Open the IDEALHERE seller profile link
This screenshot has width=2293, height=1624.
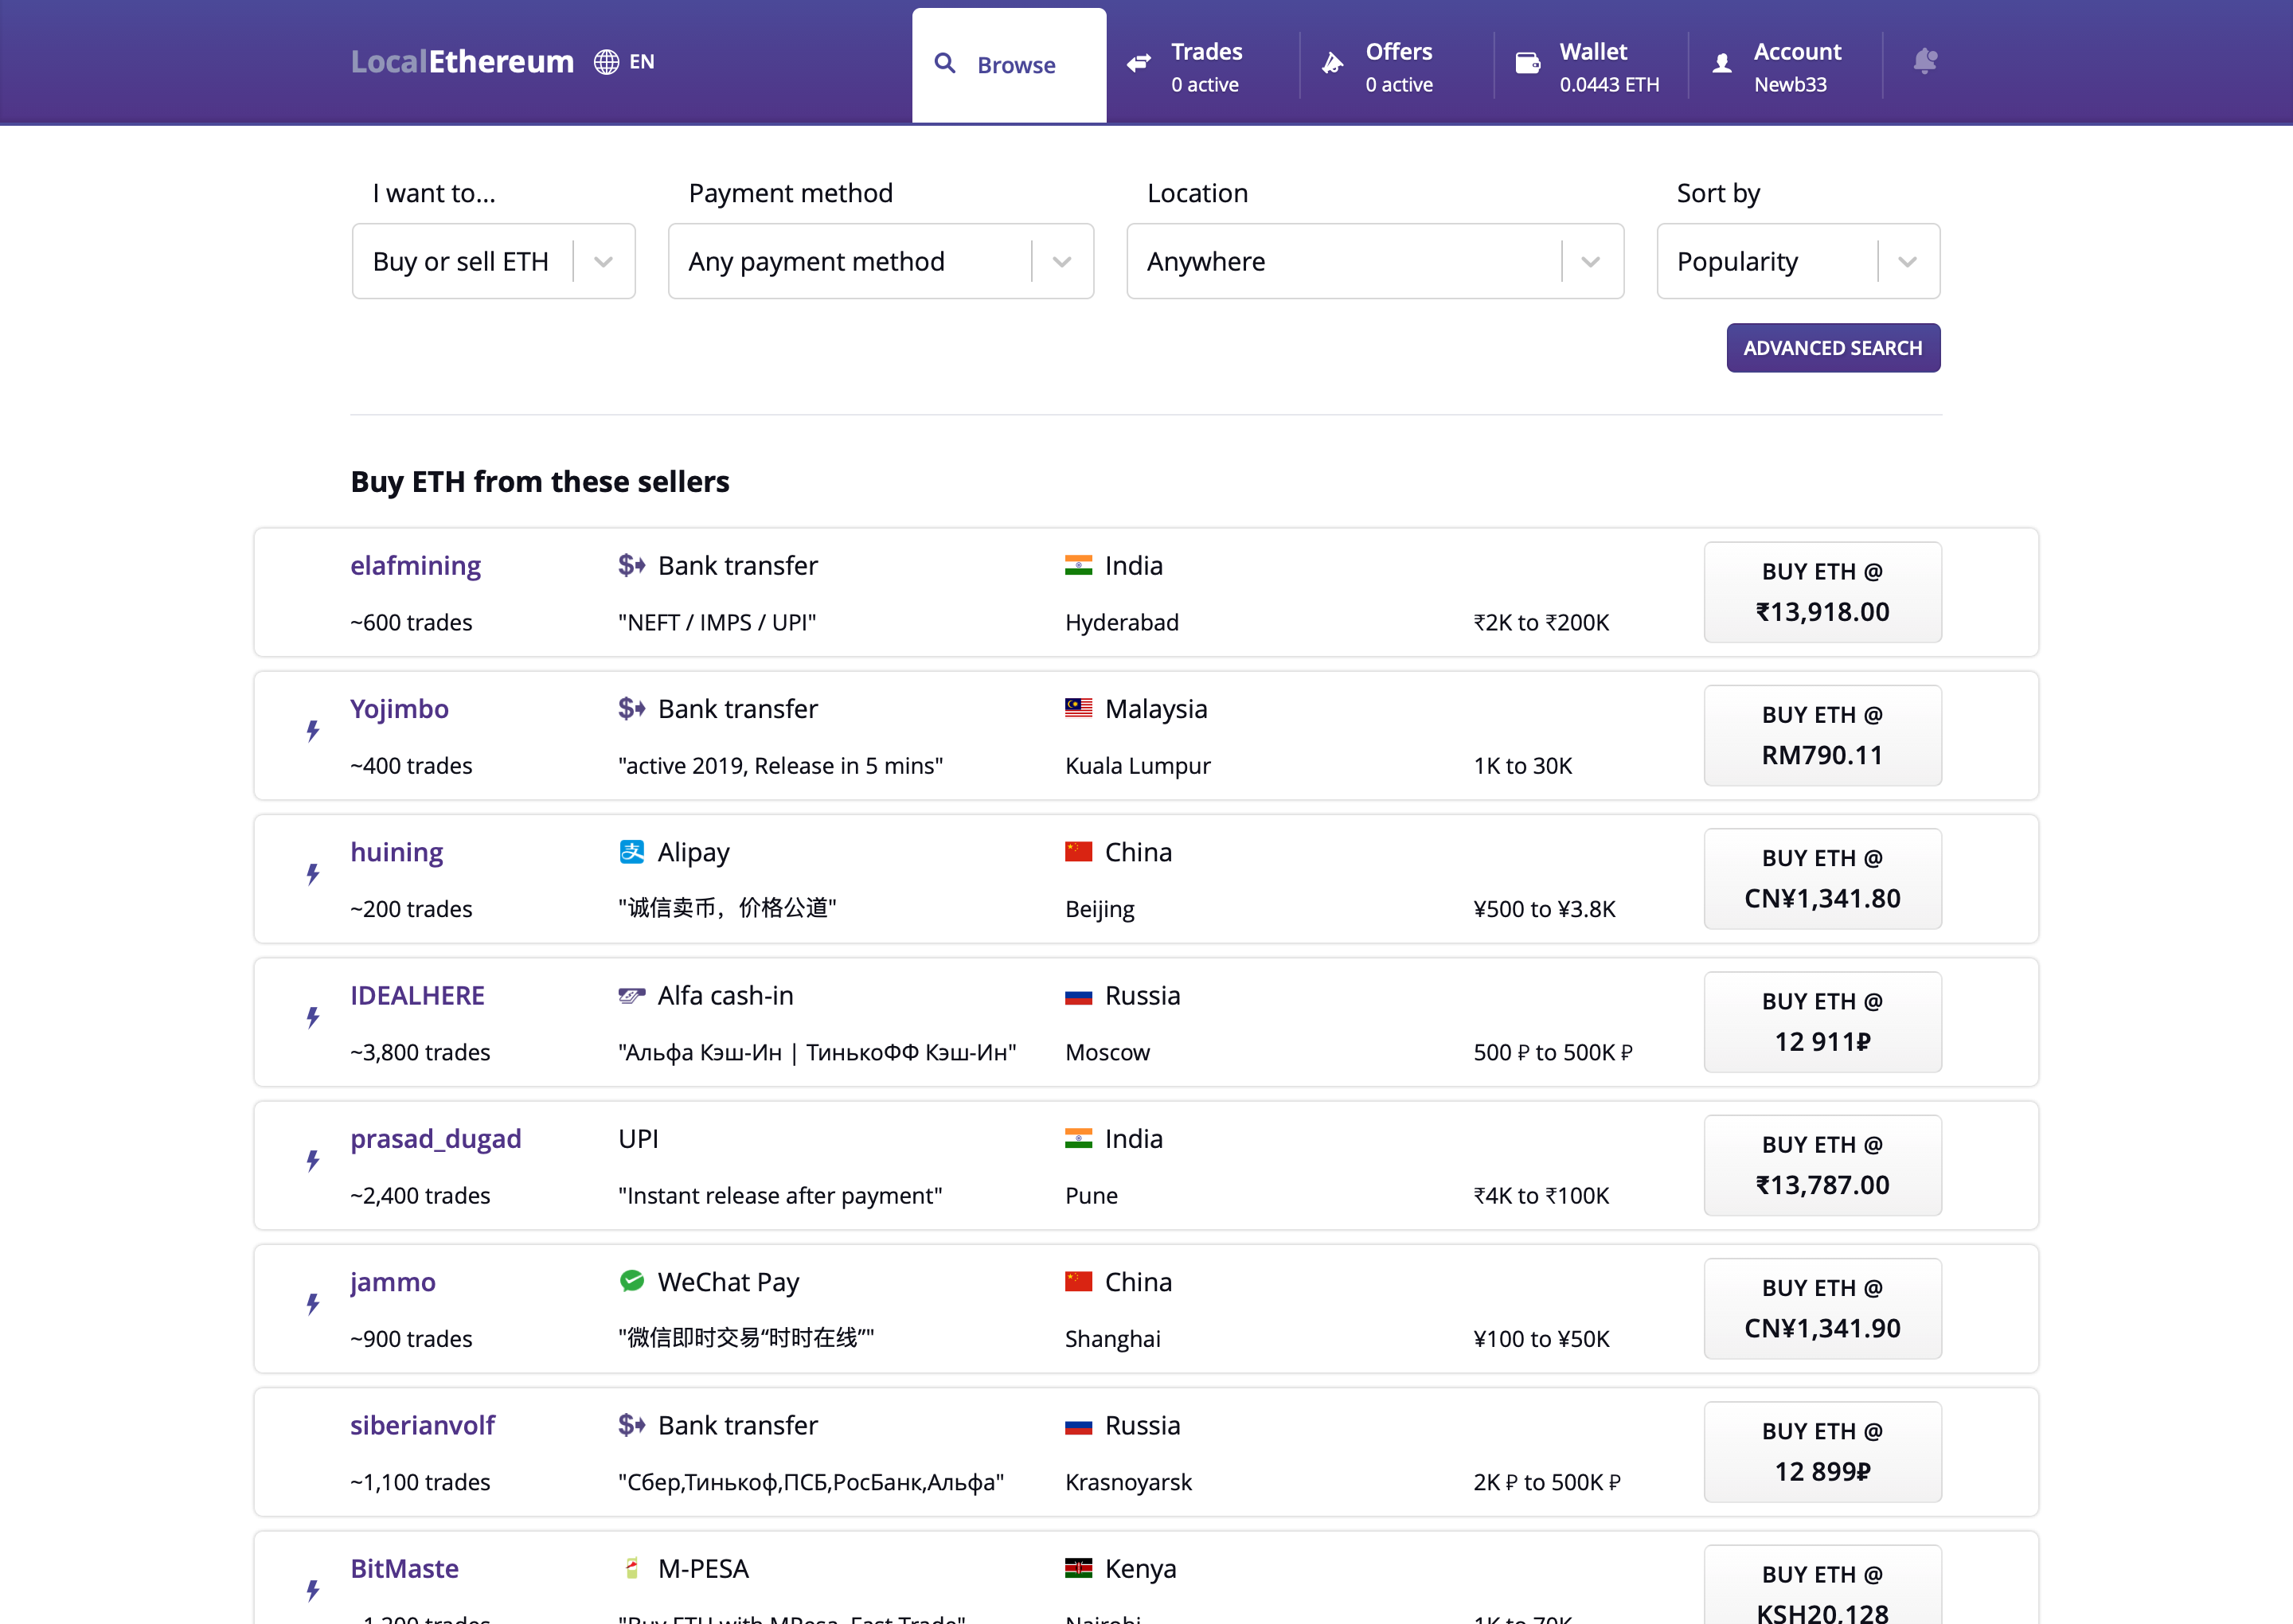(x=417, y=995)
